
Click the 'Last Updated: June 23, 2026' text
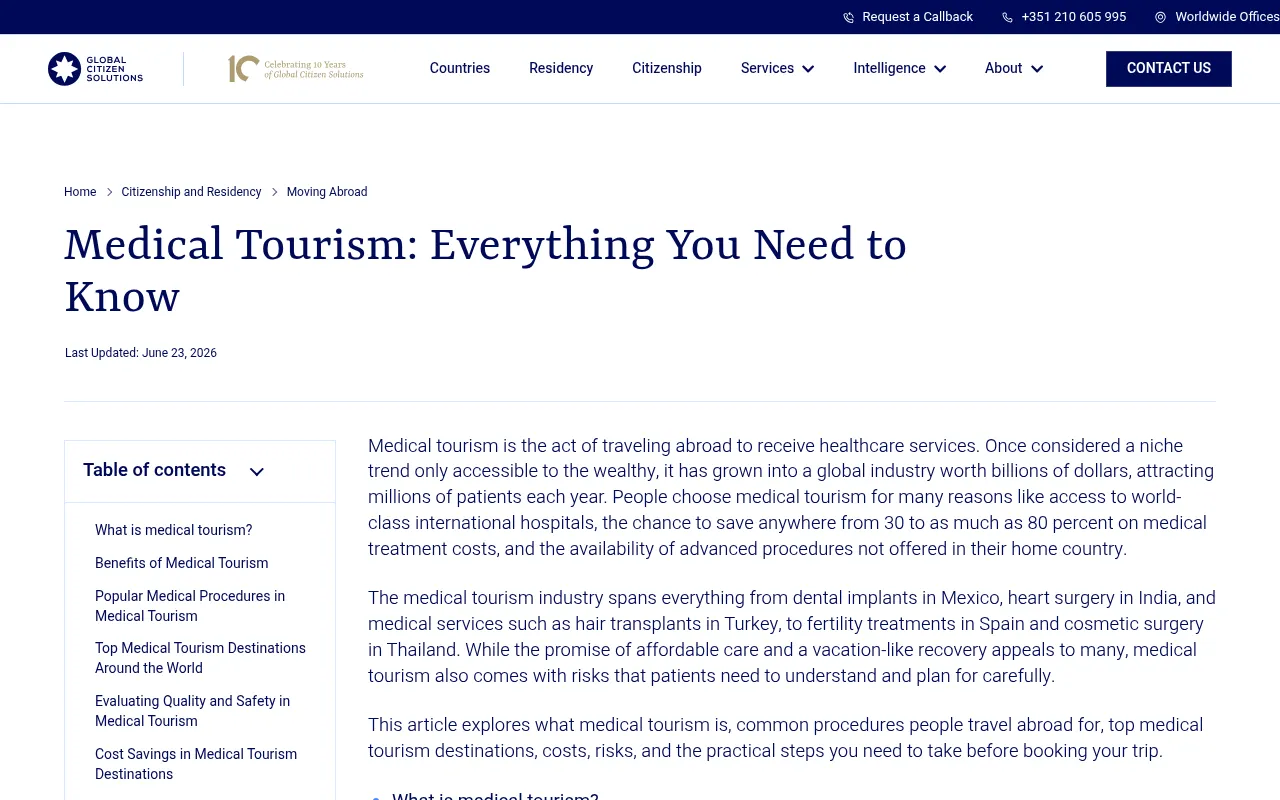pyautogui.click(x=141, y=353)
